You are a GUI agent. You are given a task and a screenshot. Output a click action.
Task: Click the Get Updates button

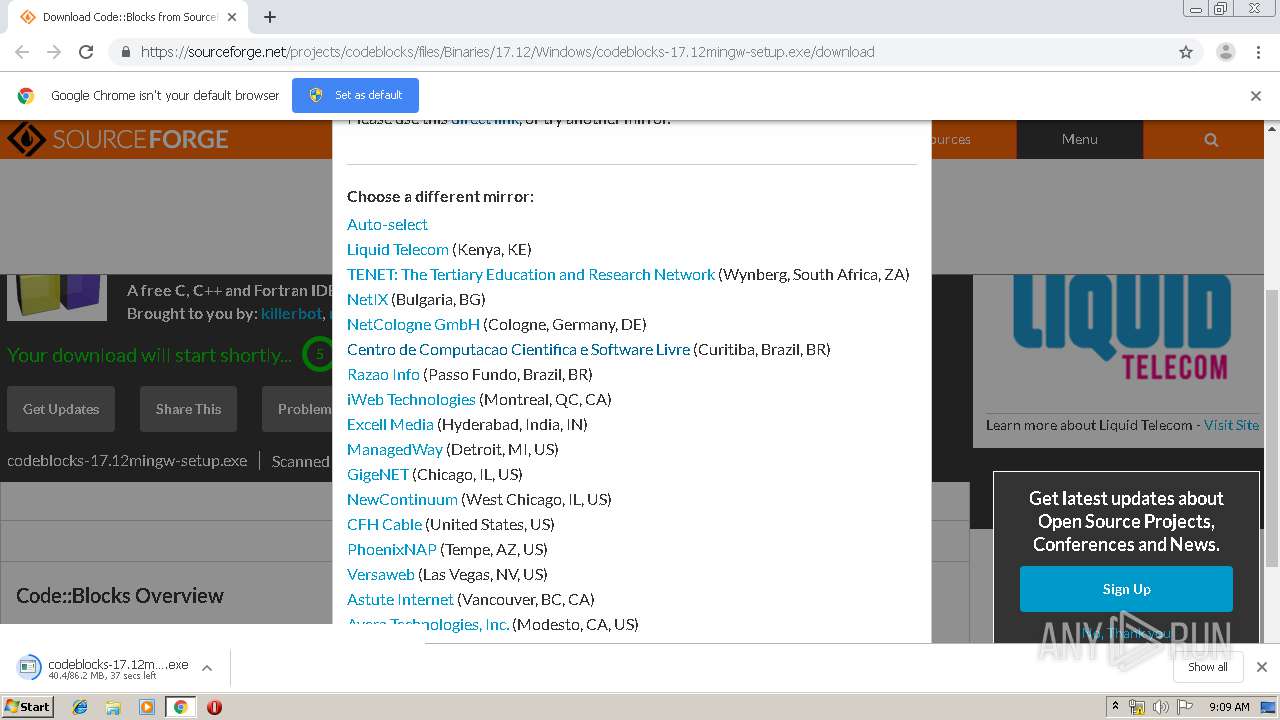click(61, 409)
